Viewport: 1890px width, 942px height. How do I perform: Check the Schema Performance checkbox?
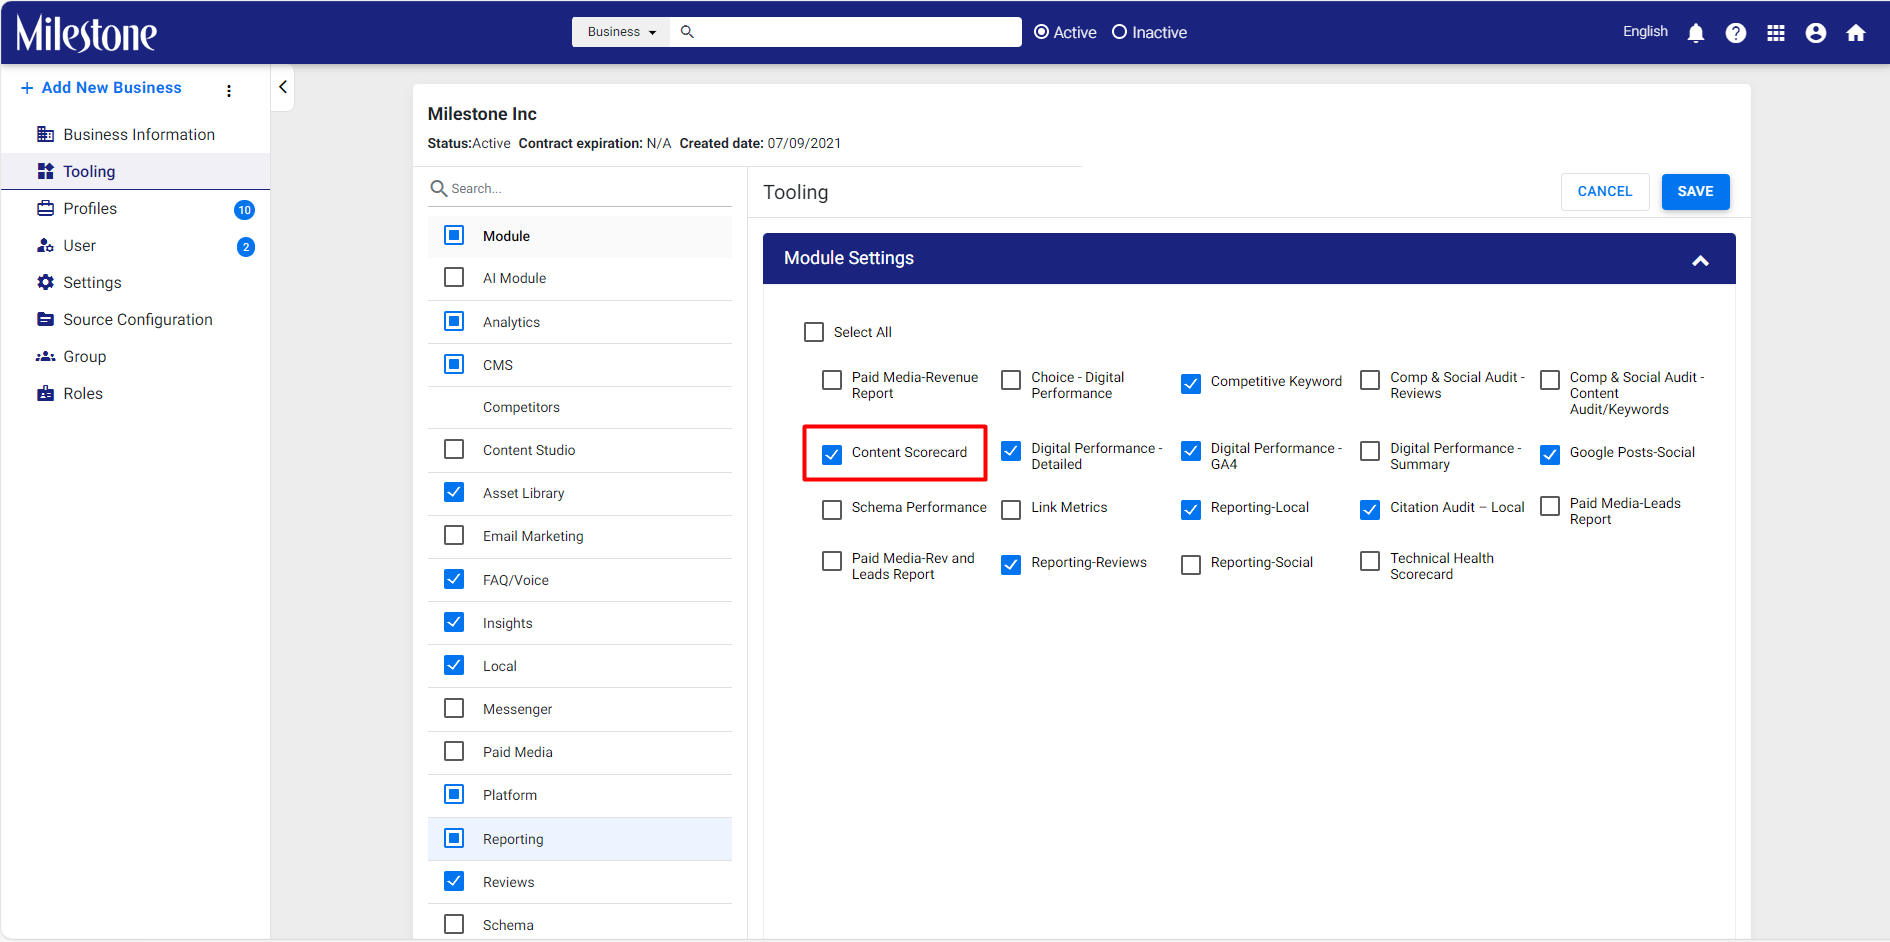tap(832, 509)
